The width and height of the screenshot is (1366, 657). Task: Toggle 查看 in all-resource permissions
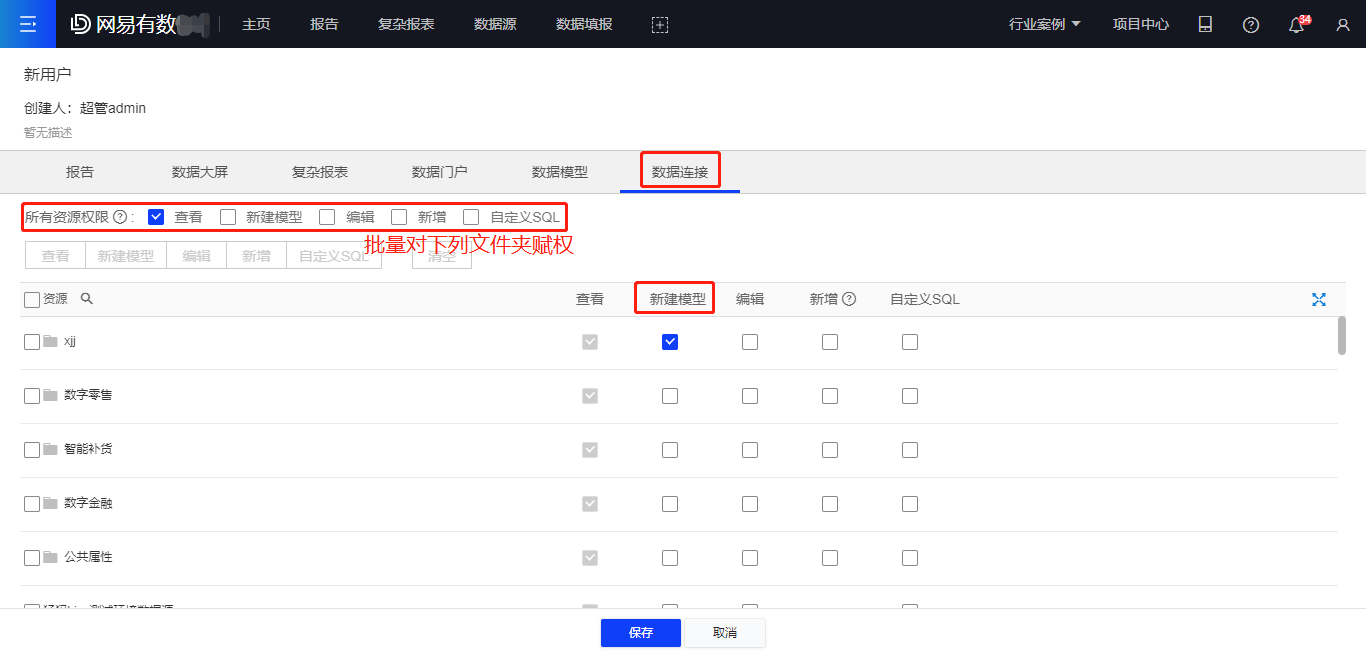click(156, 217)
